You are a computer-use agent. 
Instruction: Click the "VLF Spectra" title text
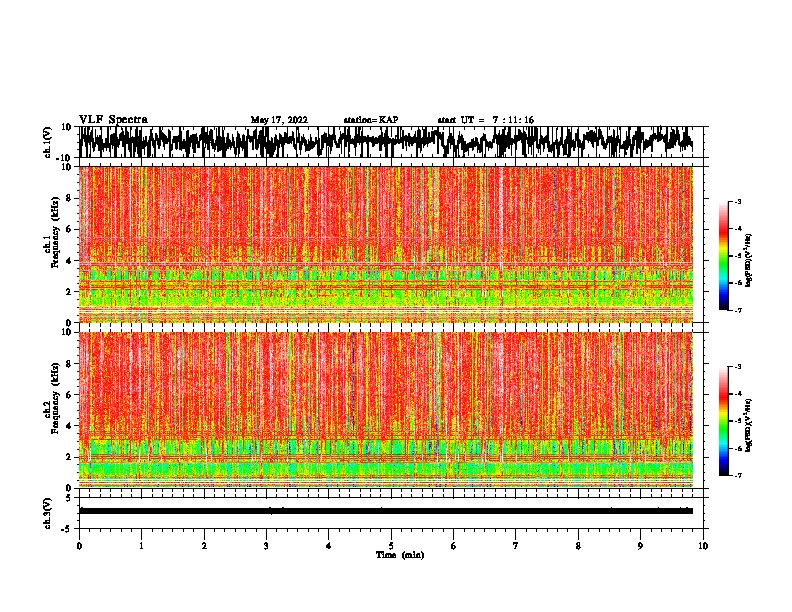(113, 120)
